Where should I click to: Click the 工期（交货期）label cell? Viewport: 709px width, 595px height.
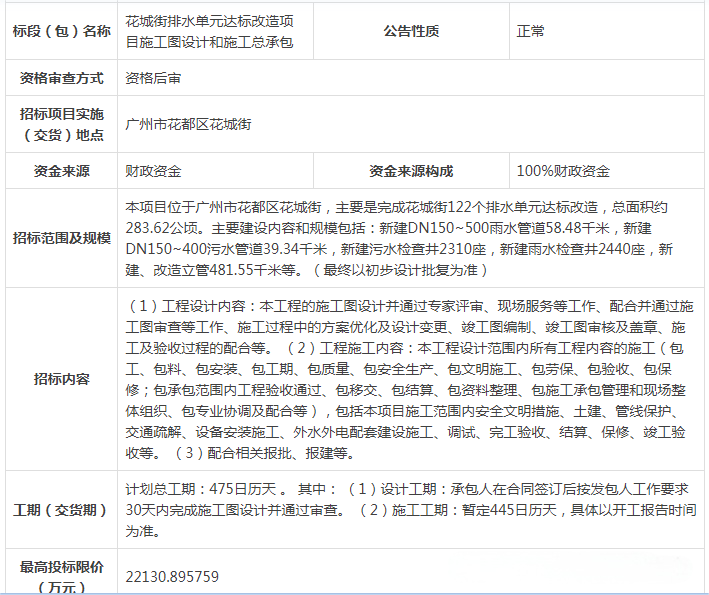(62, 509)
